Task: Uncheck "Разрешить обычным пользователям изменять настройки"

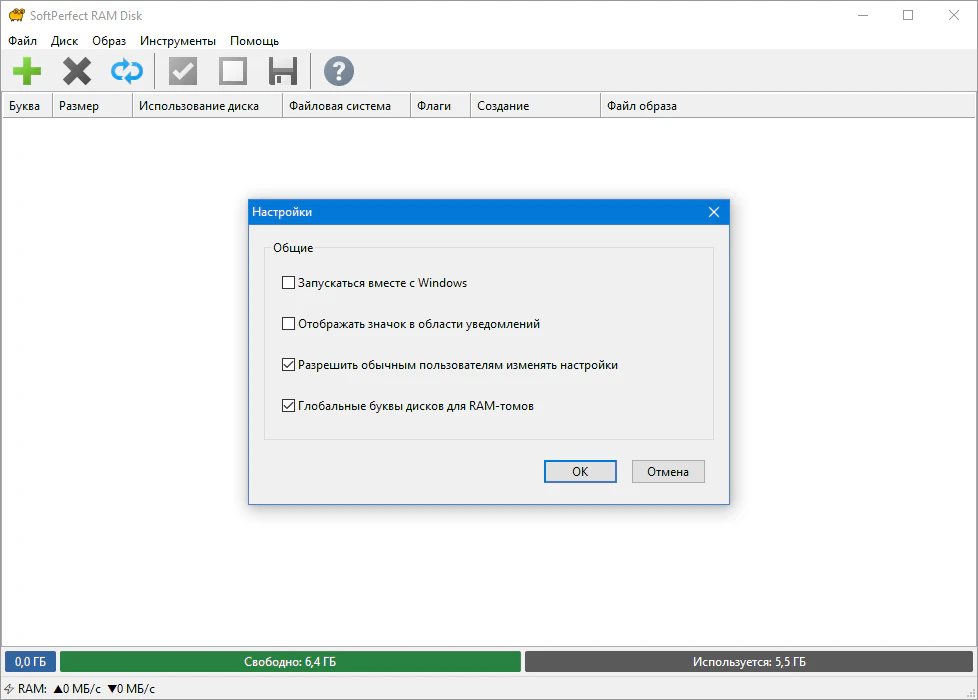Action: tap(289, 365)
